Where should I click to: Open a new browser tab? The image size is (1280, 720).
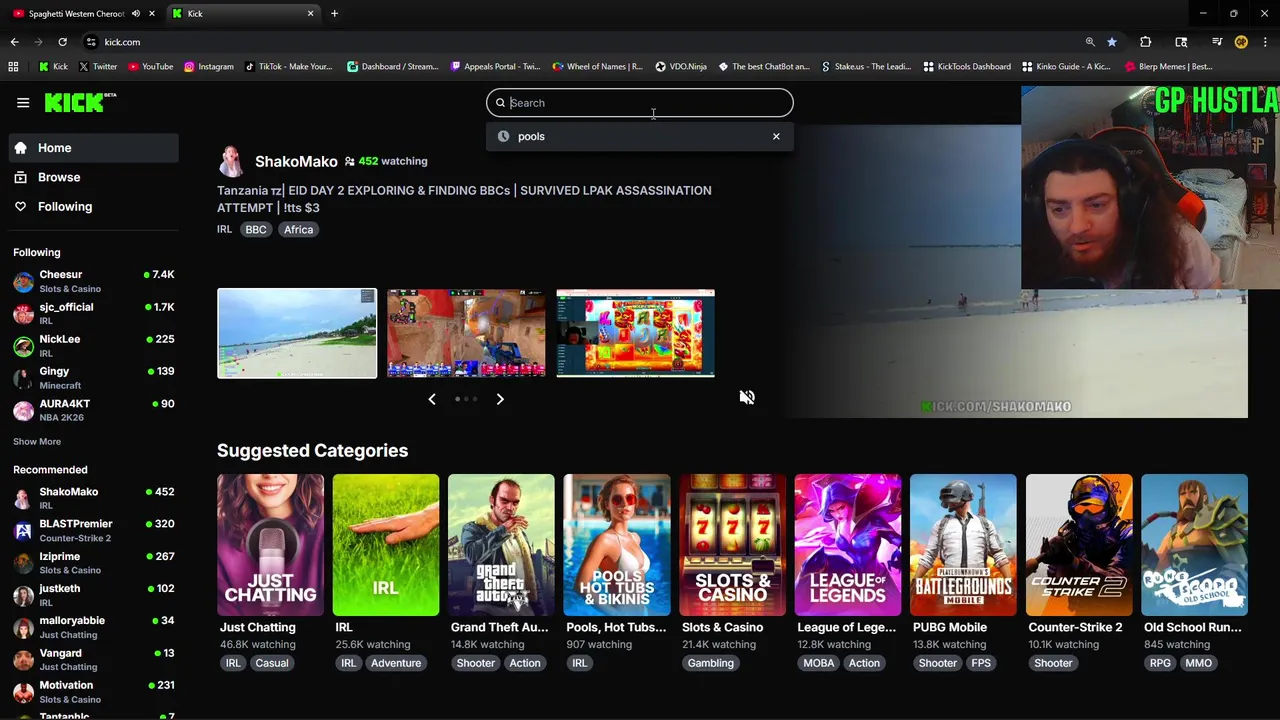[x=334, y=13]
